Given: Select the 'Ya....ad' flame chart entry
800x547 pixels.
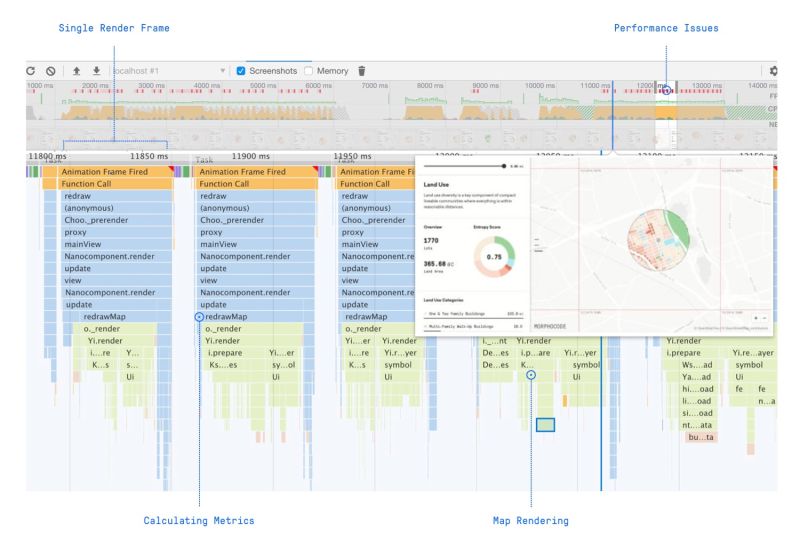Looking at the screenshot, I should coord(697,377).
